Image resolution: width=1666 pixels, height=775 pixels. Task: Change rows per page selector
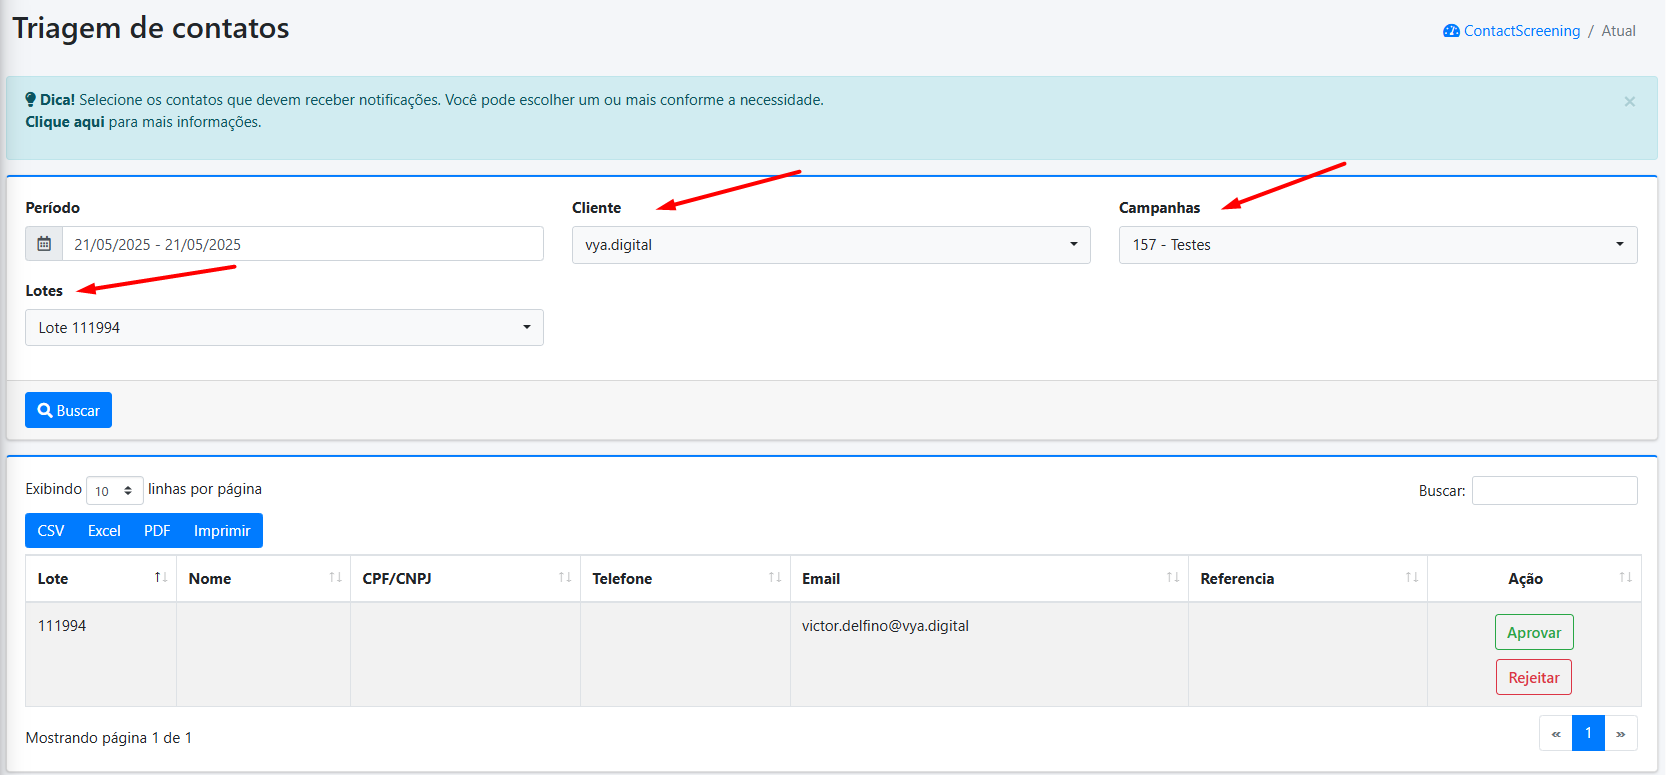[x=114, y=491]
